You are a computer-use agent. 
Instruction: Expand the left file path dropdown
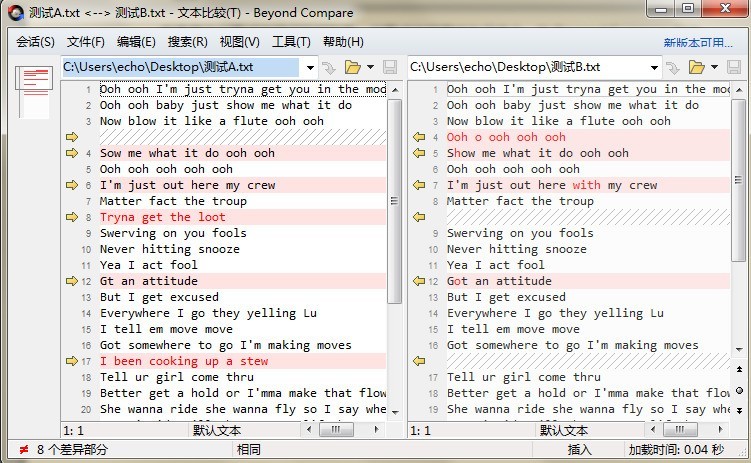tap(310, 67)
